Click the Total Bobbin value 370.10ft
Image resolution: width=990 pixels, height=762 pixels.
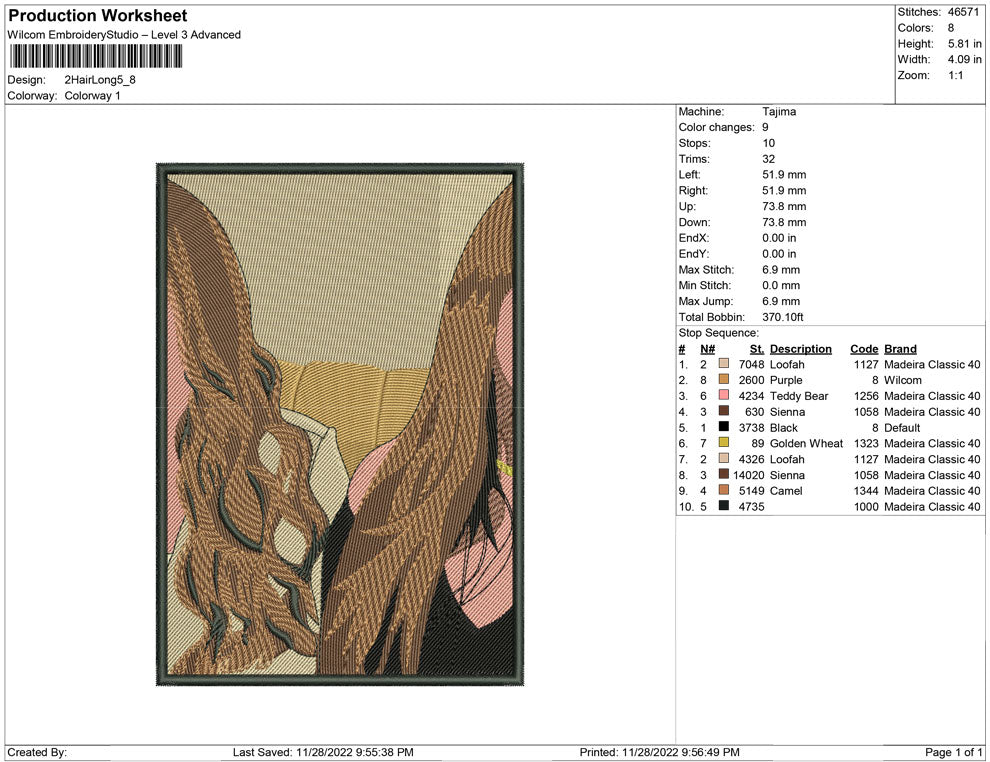coord(783,317)
